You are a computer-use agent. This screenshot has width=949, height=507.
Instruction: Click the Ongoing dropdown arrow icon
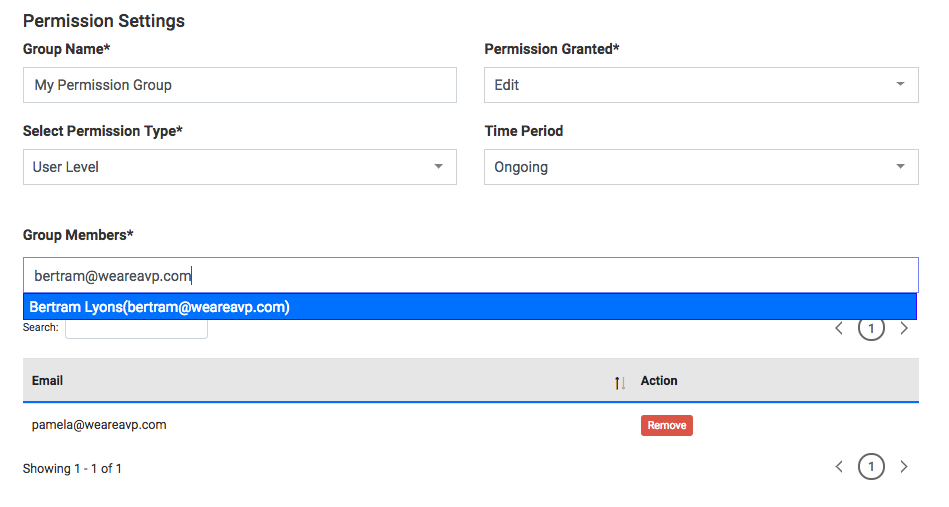point(901,166)
